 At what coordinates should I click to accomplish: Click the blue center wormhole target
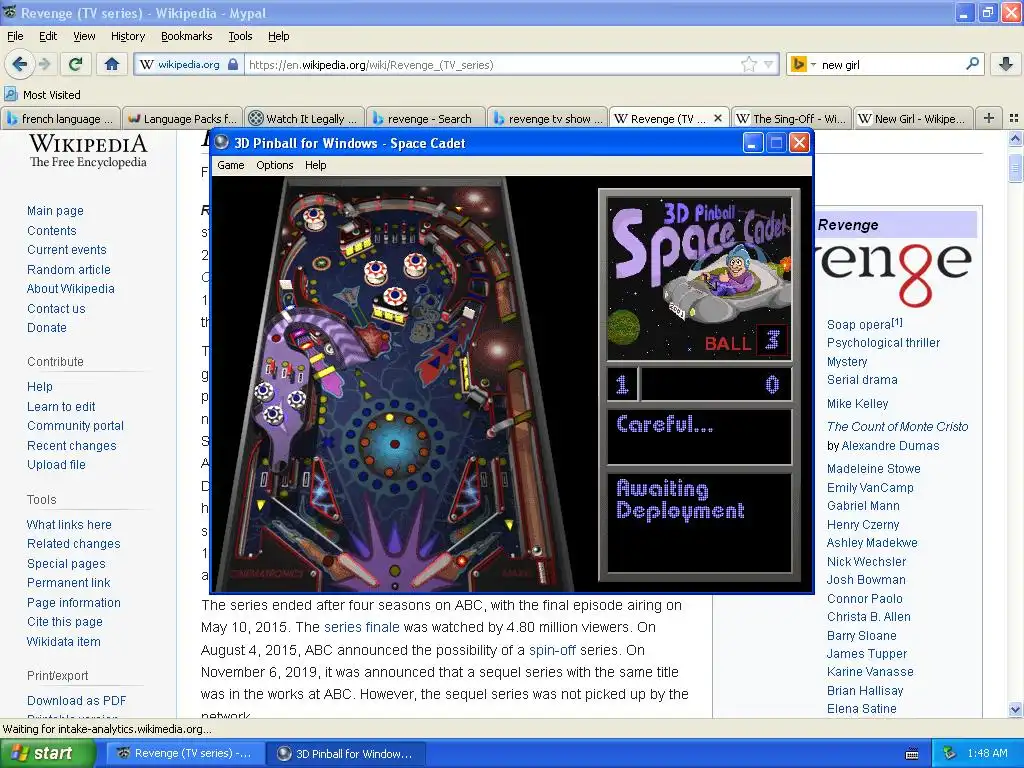[x=394, y=444]
